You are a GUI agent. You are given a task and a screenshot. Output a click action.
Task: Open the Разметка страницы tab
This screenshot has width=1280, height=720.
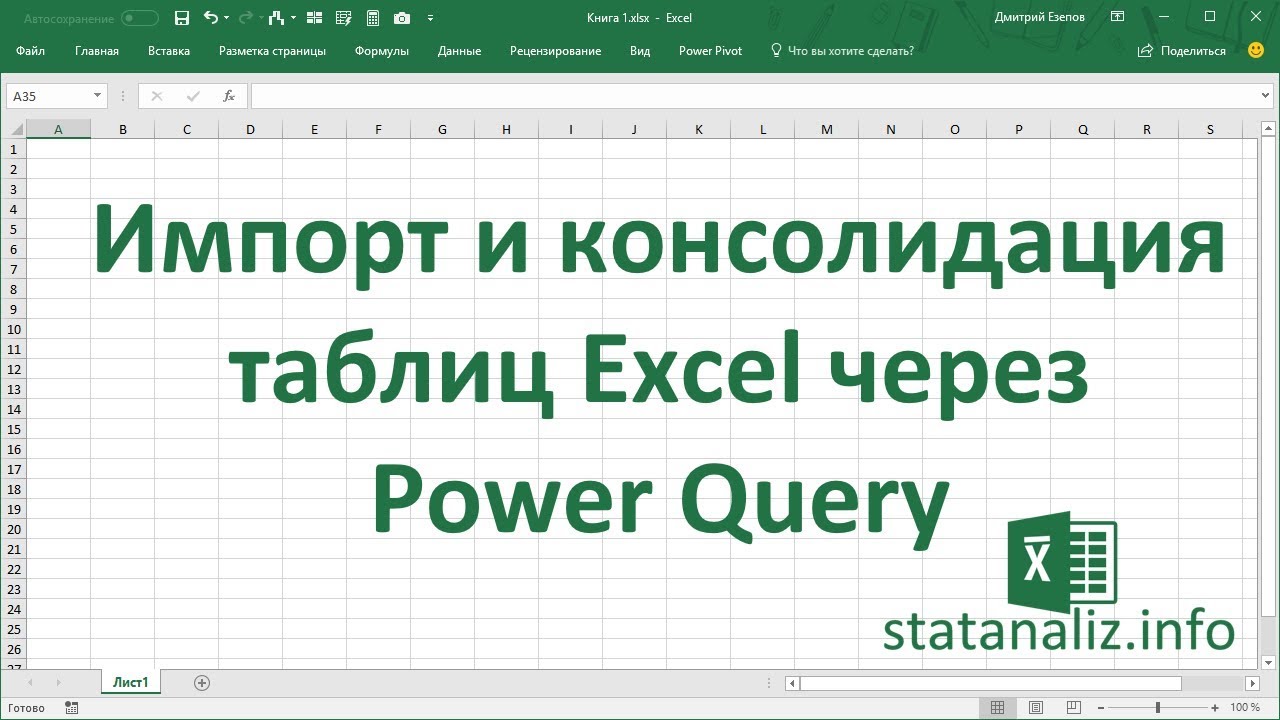pos(272,51)
